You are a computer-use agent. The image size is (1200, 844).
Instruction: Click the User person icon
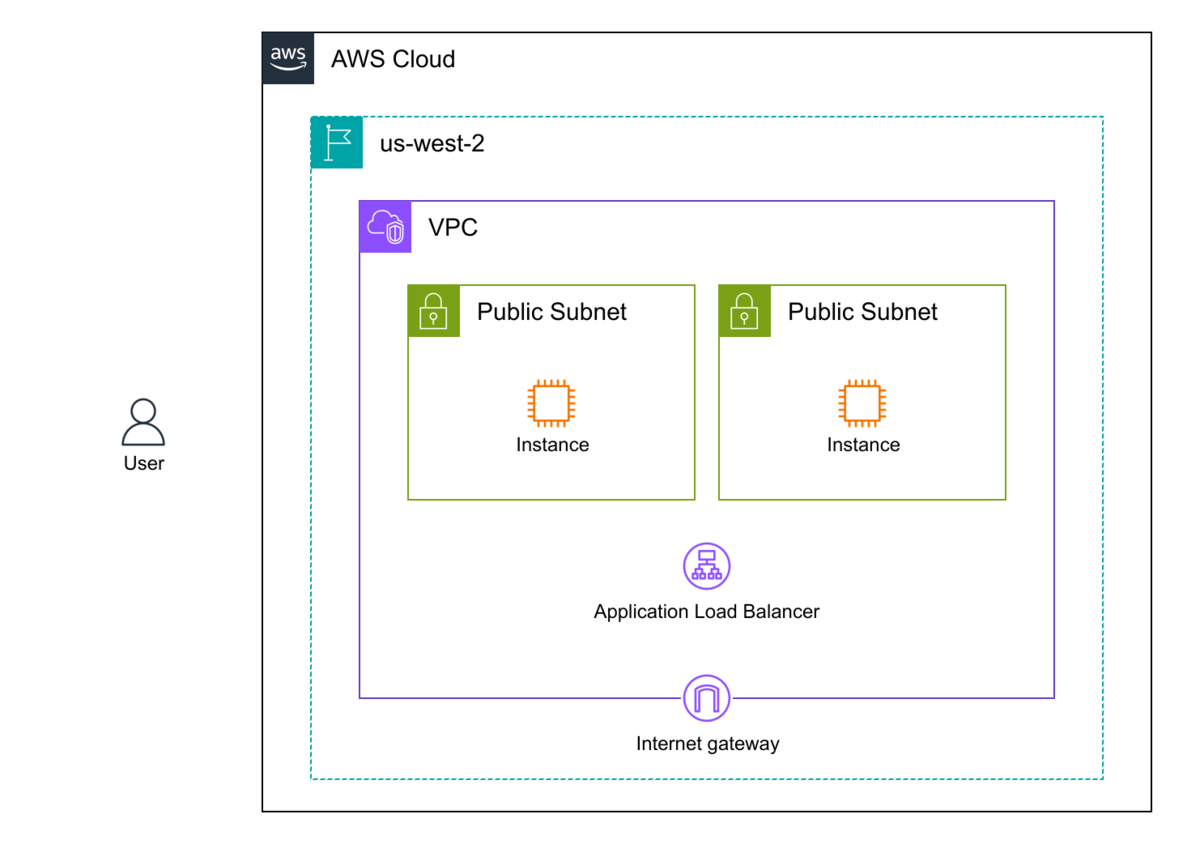pos(143,422)
